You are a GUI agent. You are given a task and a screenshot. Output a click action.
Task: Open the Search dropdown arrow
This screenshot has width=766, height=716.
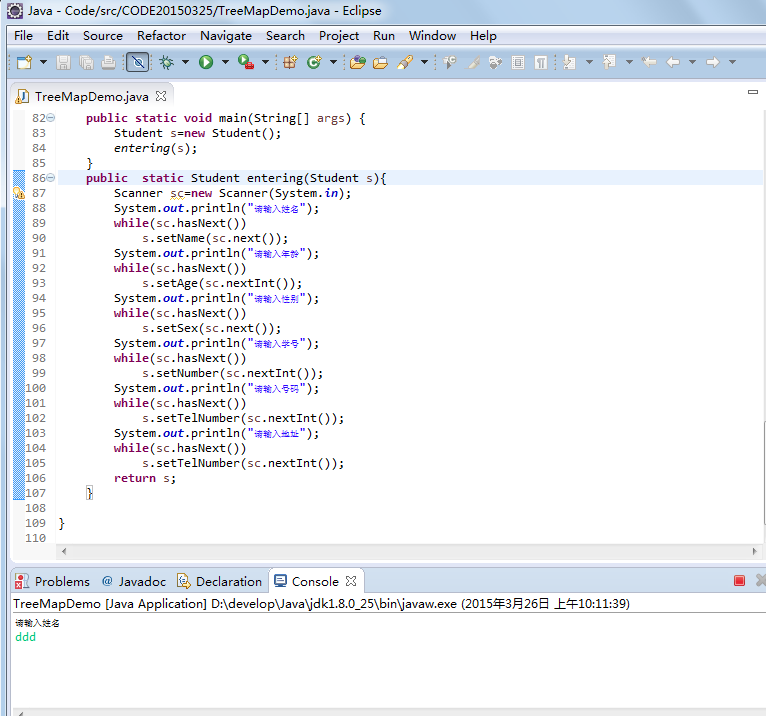tap(425, 63)
